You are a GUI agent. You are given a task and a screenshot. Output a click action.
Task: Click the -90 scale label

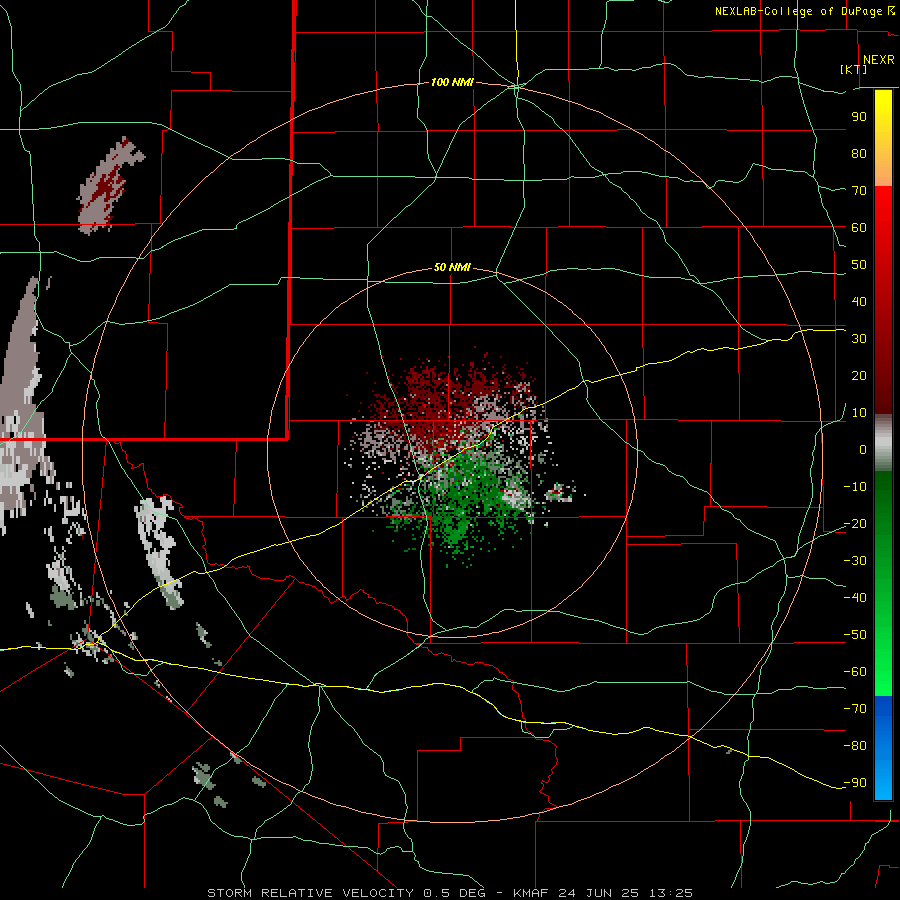[x=855, y=783]
